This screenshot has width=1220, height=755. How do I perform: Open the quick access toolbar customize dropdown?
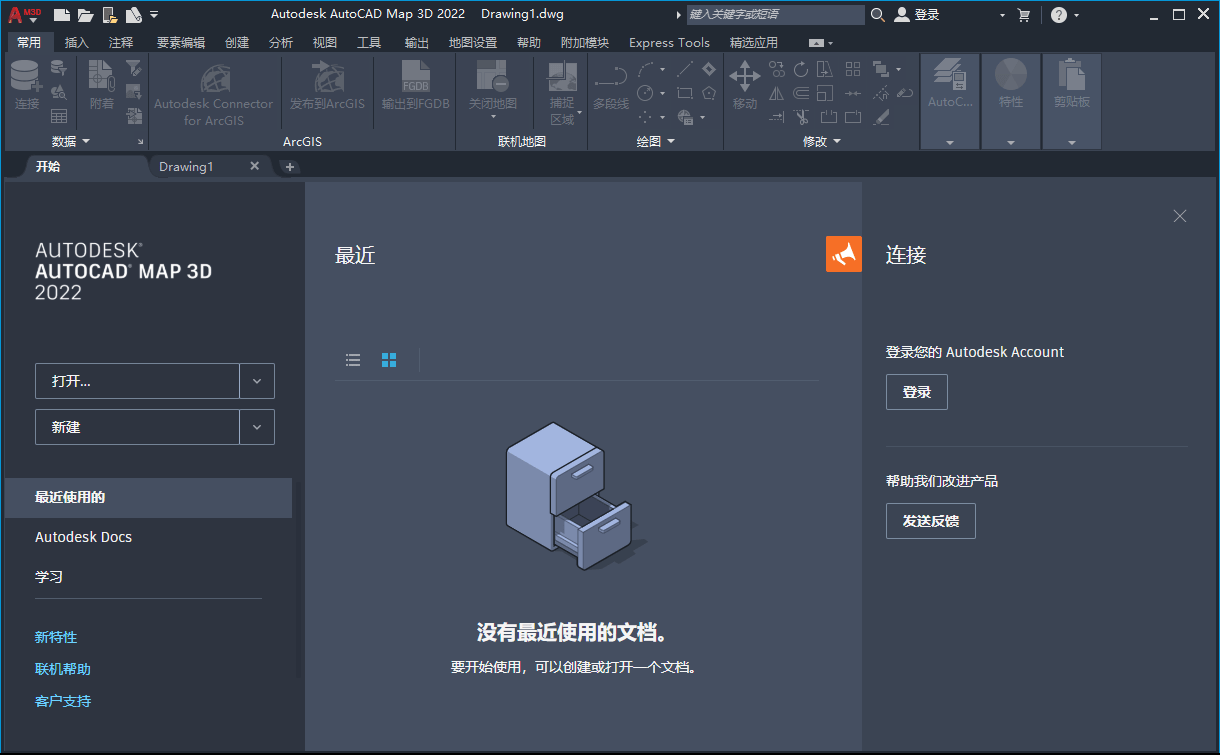154,15
